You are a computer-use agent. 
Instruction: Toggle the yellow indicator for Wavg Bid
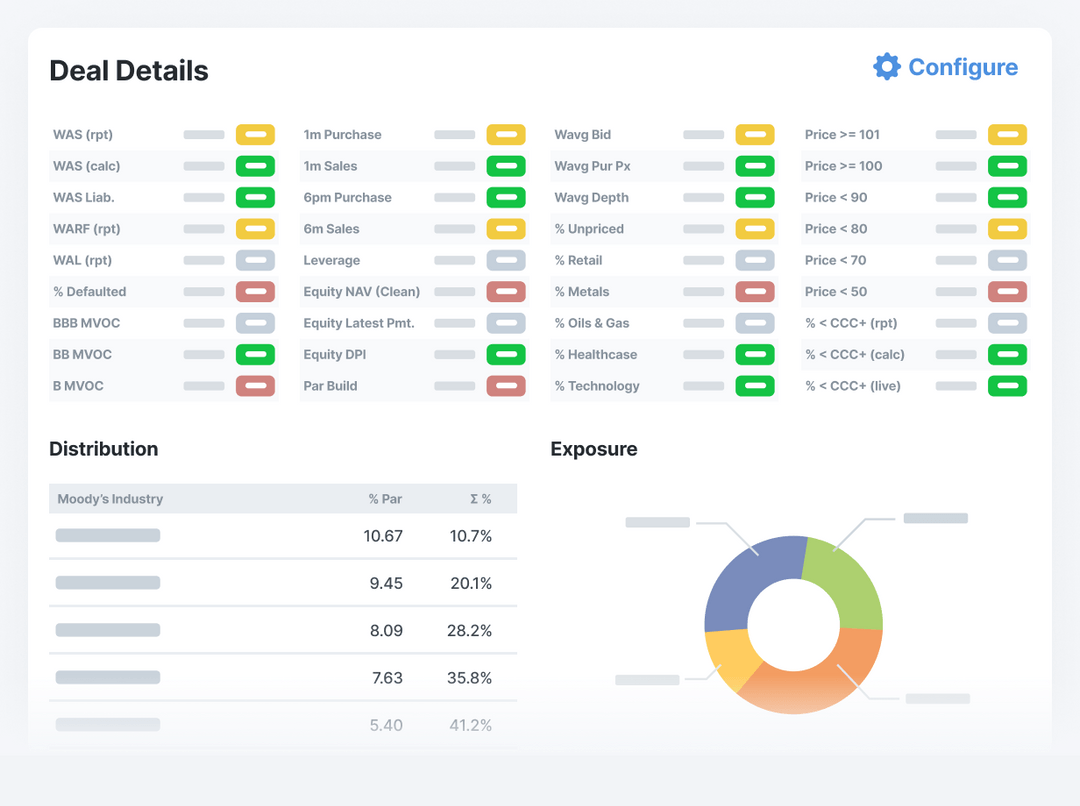point(756,134)
